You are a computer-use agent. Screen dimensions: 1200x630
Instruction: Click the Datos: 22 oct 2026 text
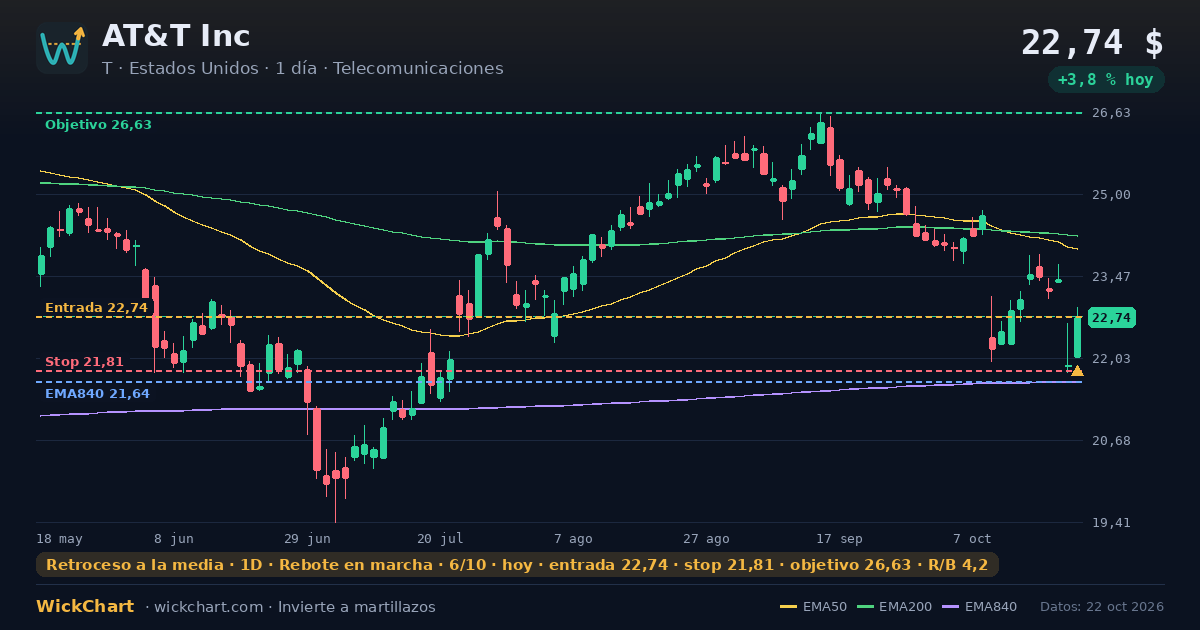1102,607
